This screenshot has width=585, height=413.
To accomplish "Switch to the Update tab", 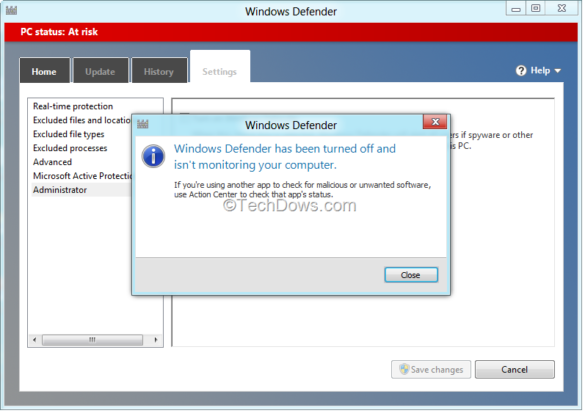I will [x=101, y=71].
